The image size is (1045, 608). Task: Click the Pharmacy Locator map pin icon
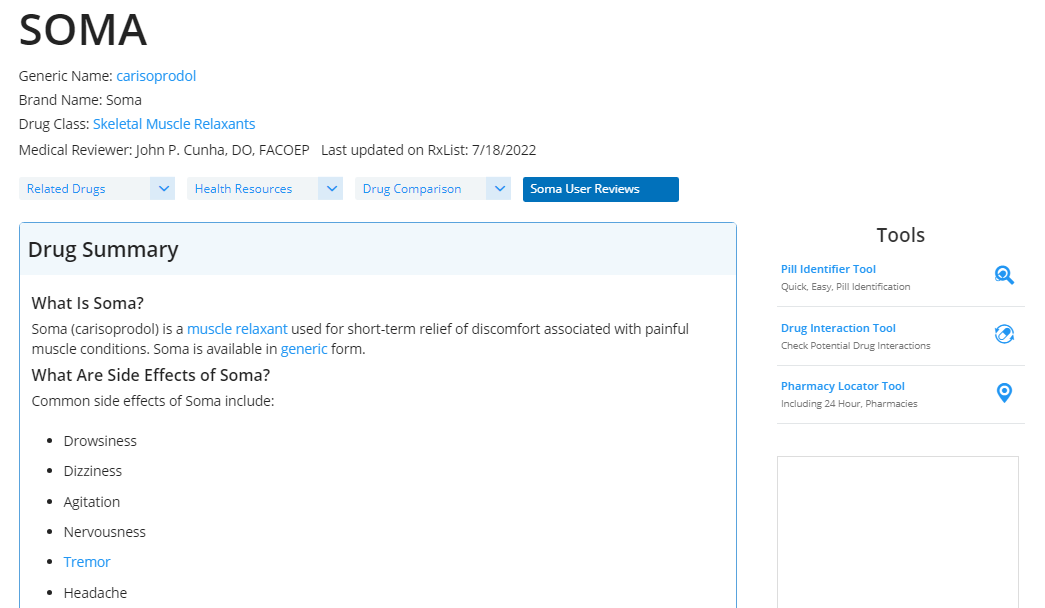pyautogui.click(x=1004, y=393)
